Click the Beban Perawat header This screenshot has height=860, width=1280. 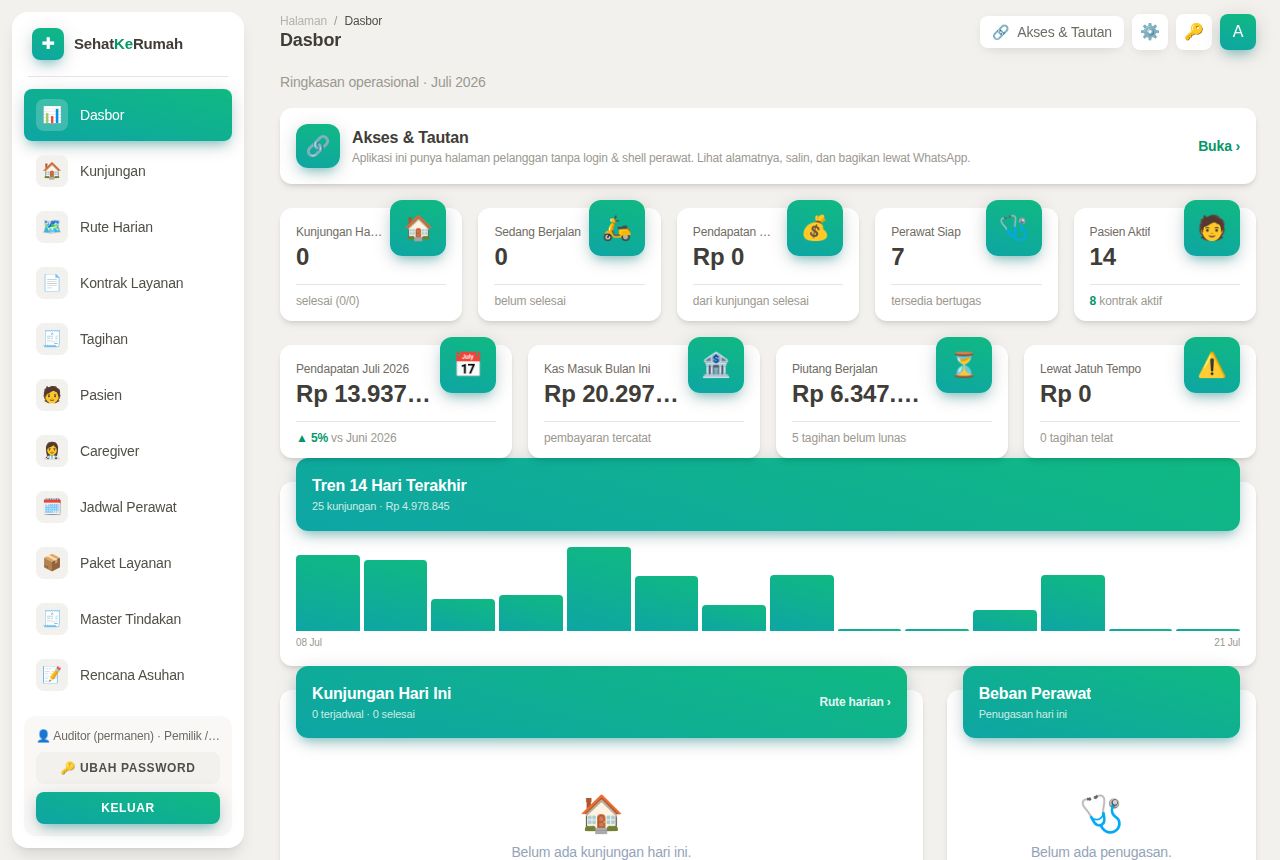(1101, 702)
